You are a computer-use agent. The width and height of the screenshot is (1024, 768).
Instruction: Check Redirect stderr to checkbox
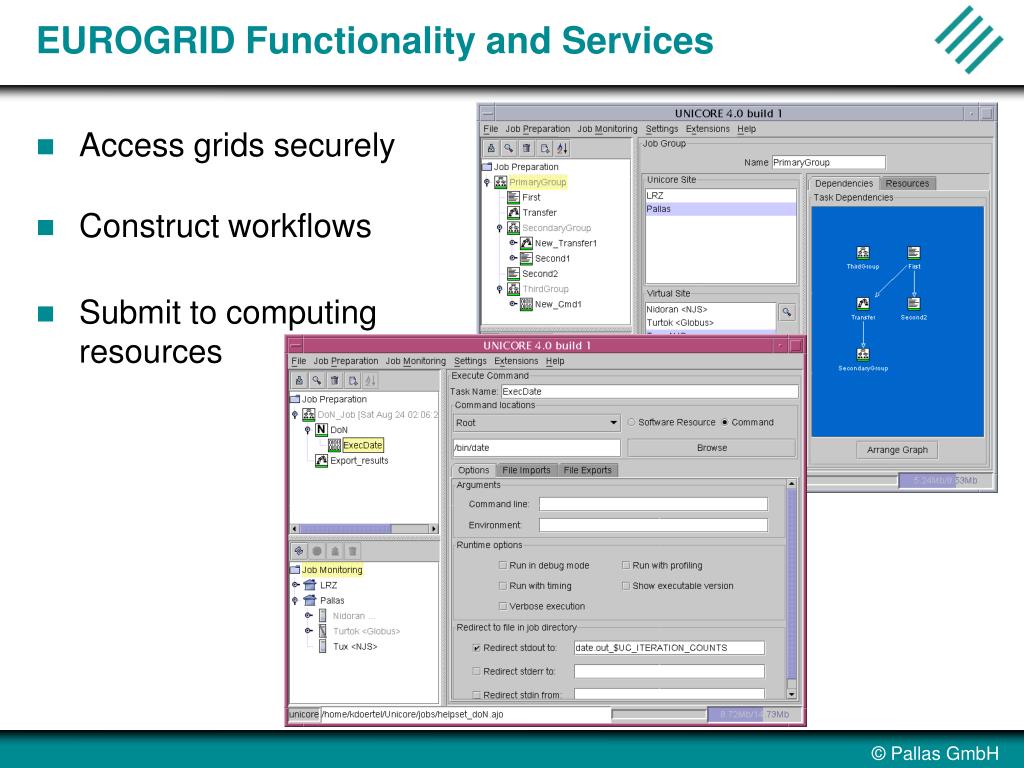click(x=476, y=671)
